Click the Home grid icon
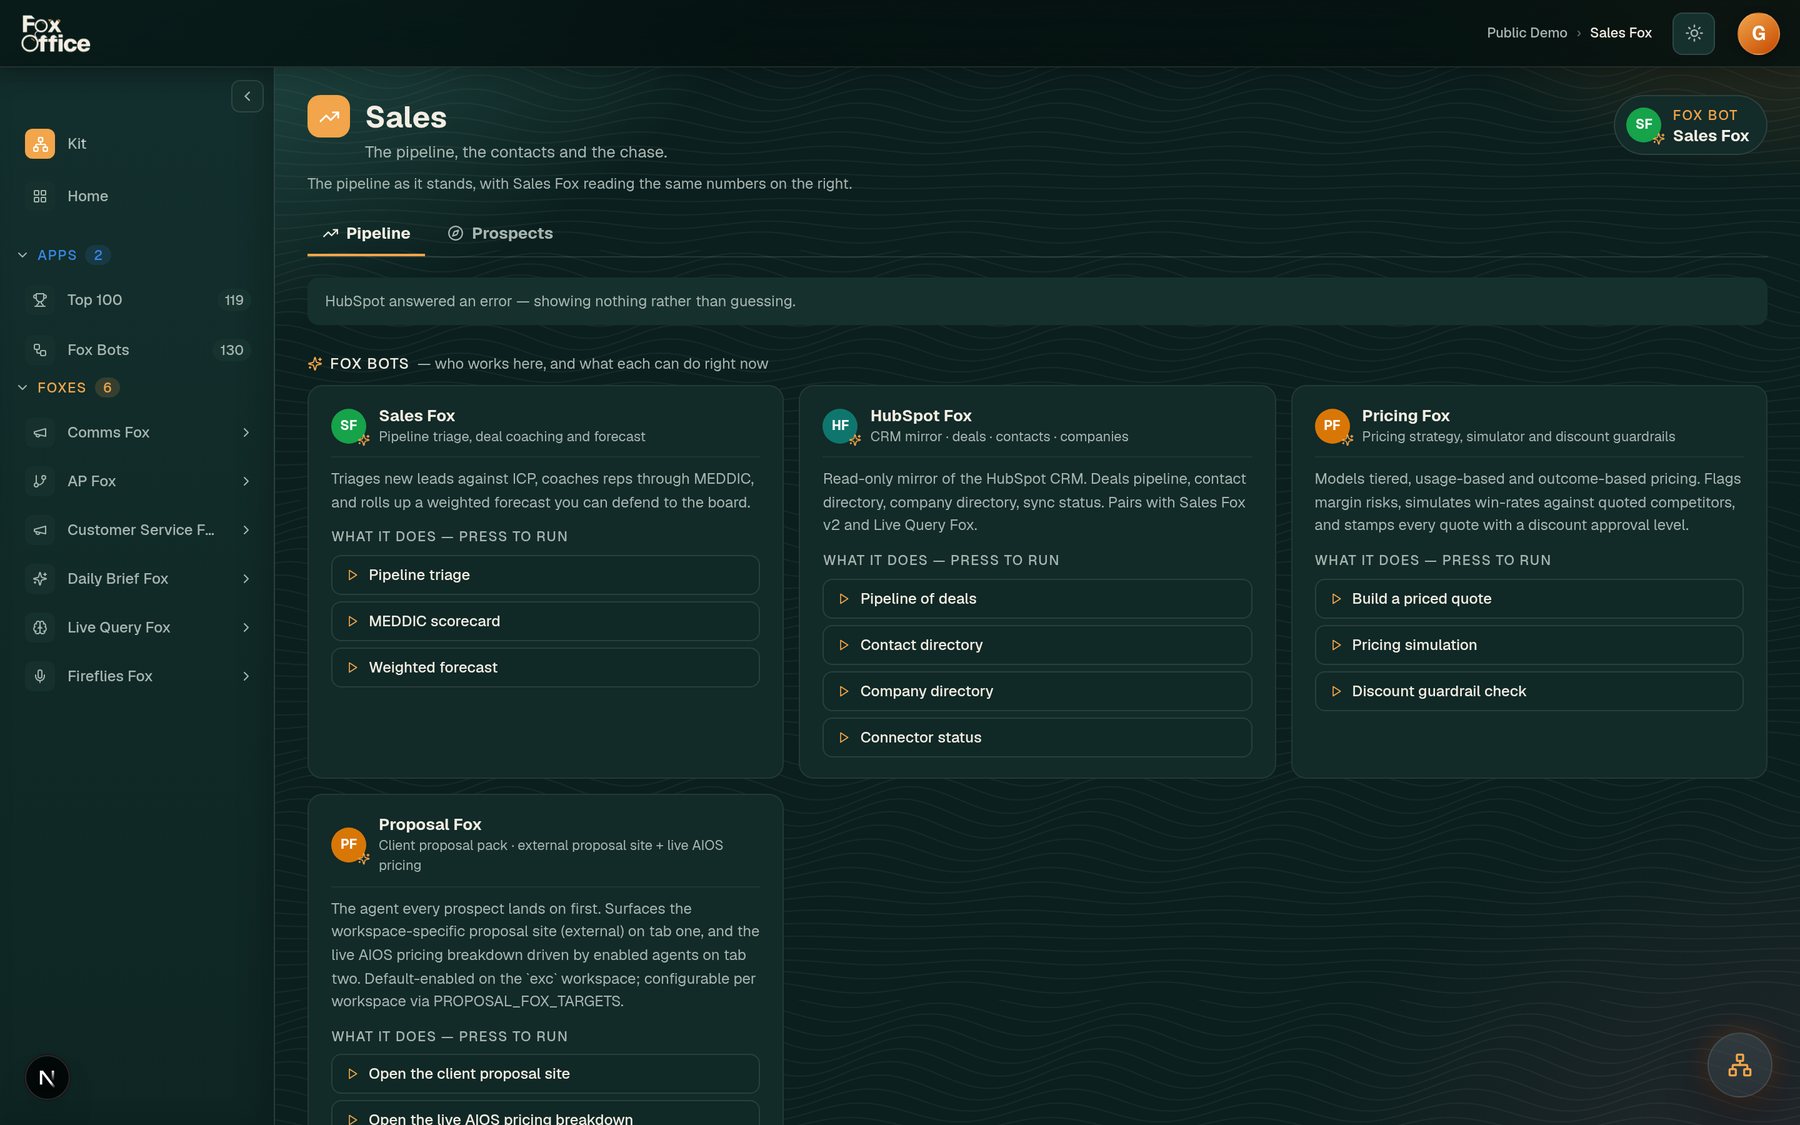The width and height of the screenshot is (1800, 1125). coord(40,196)
